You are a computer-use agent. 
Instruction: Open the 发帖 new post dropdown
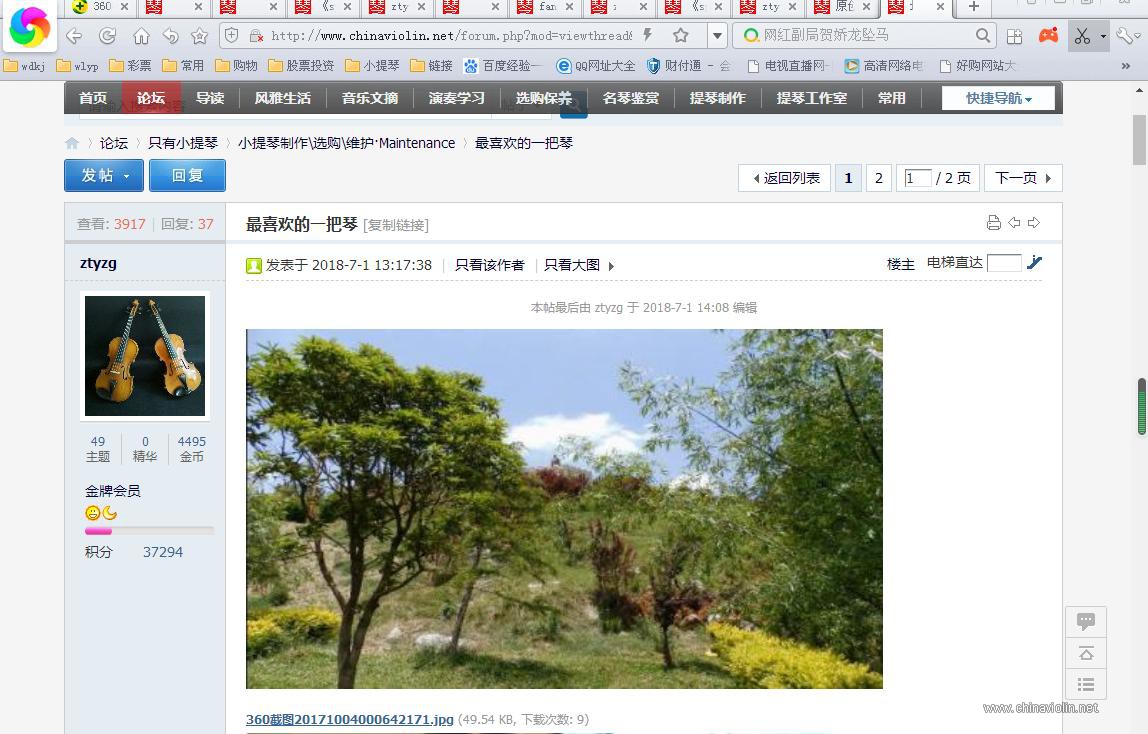coord(104,176)
